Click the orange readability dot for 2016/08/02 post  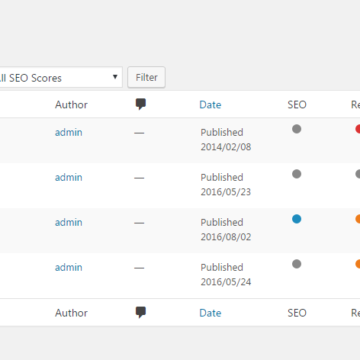pyautogui.click(x=358, y=219)
